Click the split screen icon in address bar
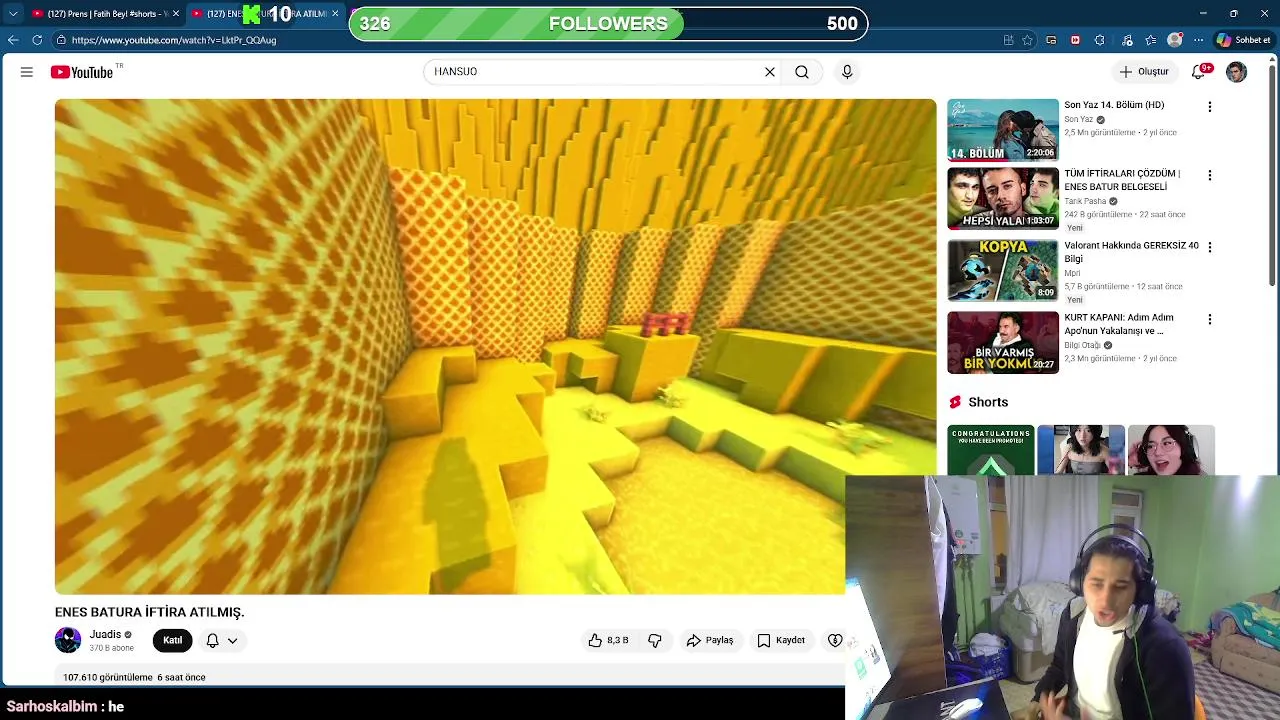The width and height of the screenshot is (1280, 720). [1008, 40]
